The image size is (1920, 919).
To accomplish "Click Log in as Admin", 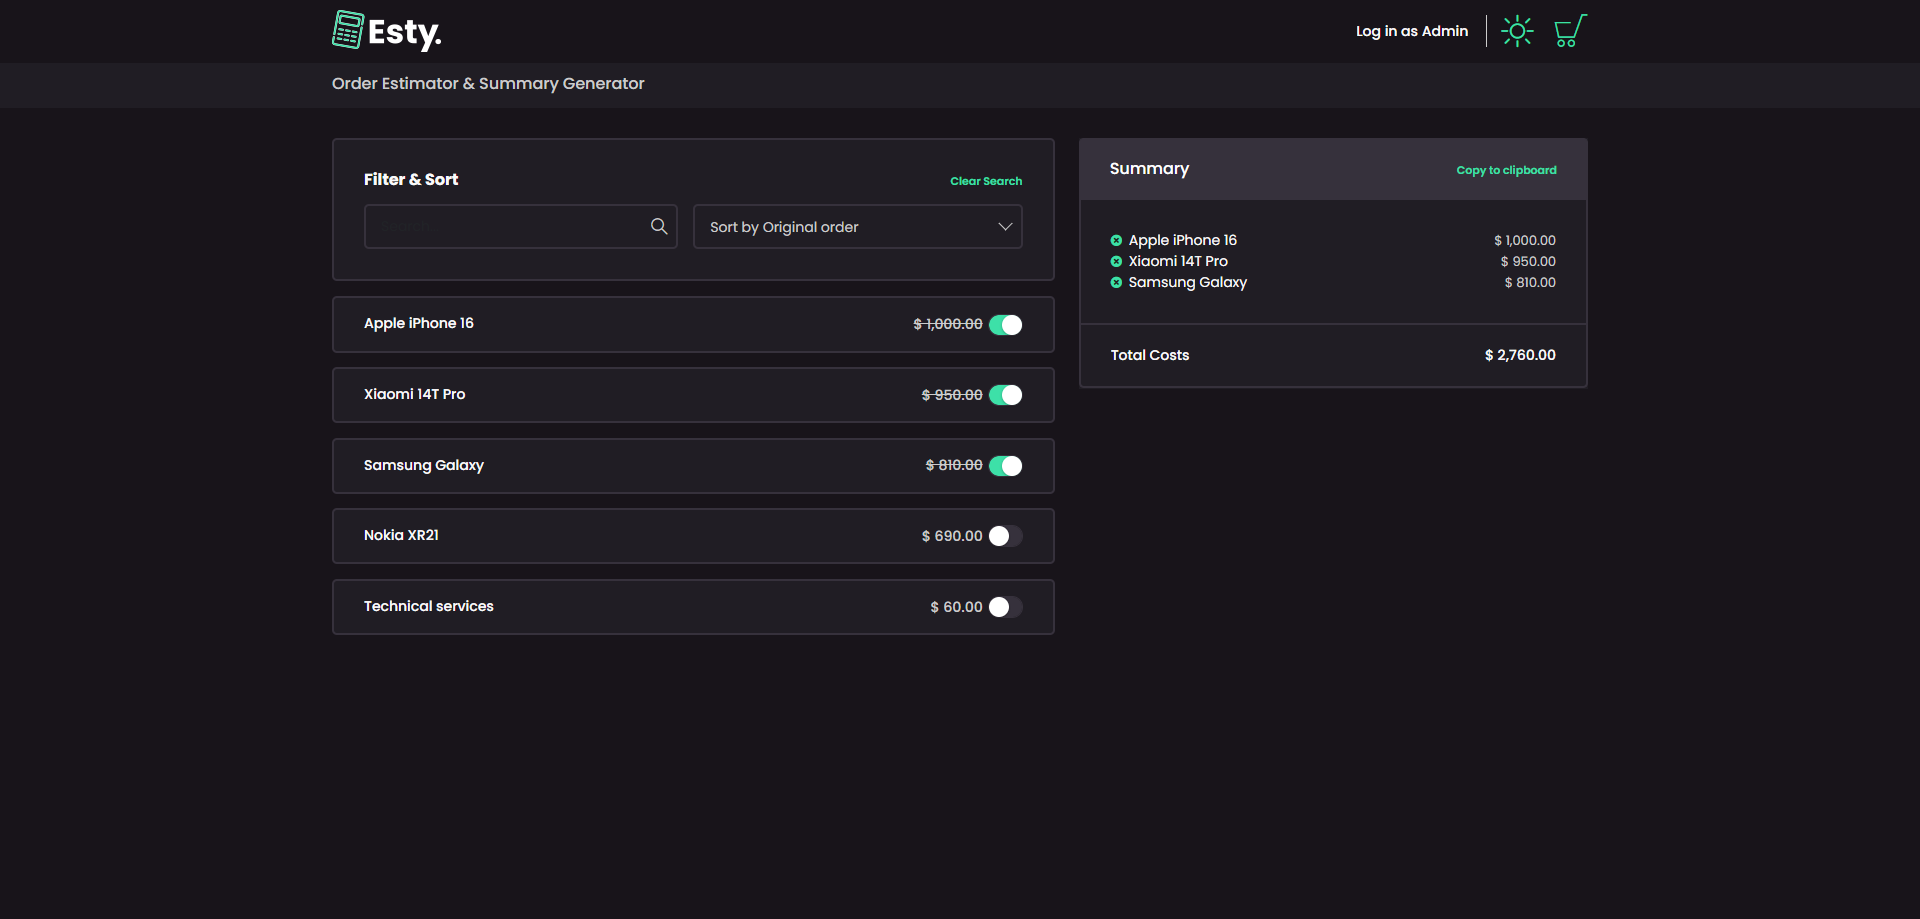I will coord(1411,31).
